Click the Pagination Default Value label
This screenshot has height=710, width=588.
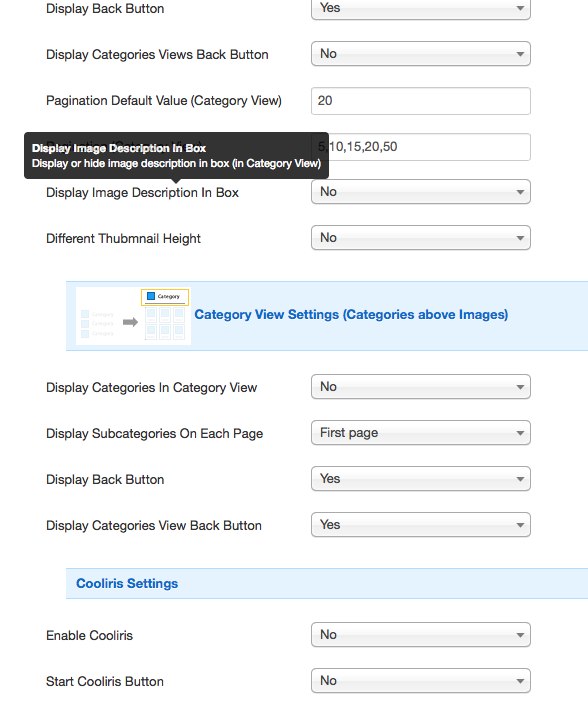coord(163,101)
